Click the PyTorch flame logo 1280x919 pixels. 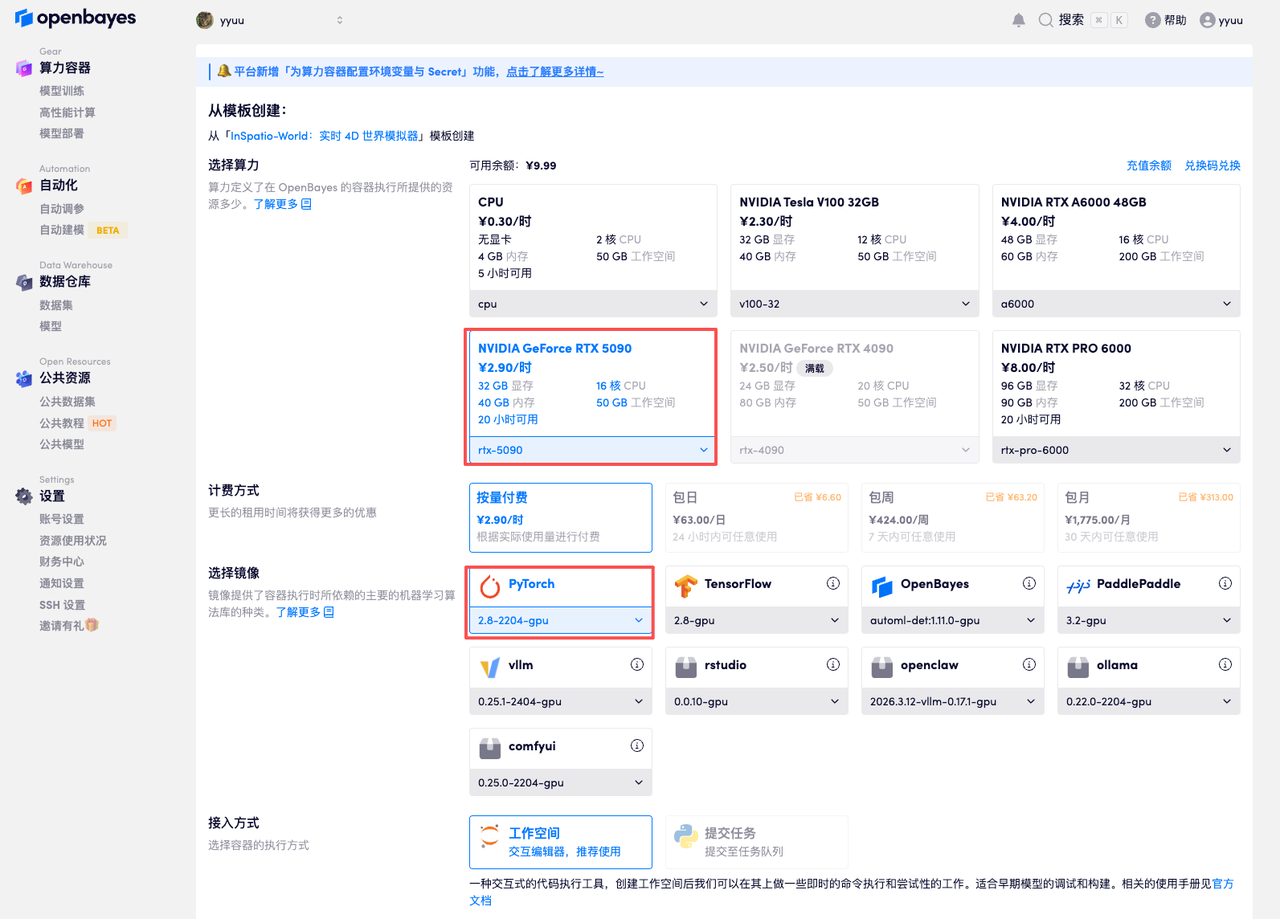tap(490, 586)
